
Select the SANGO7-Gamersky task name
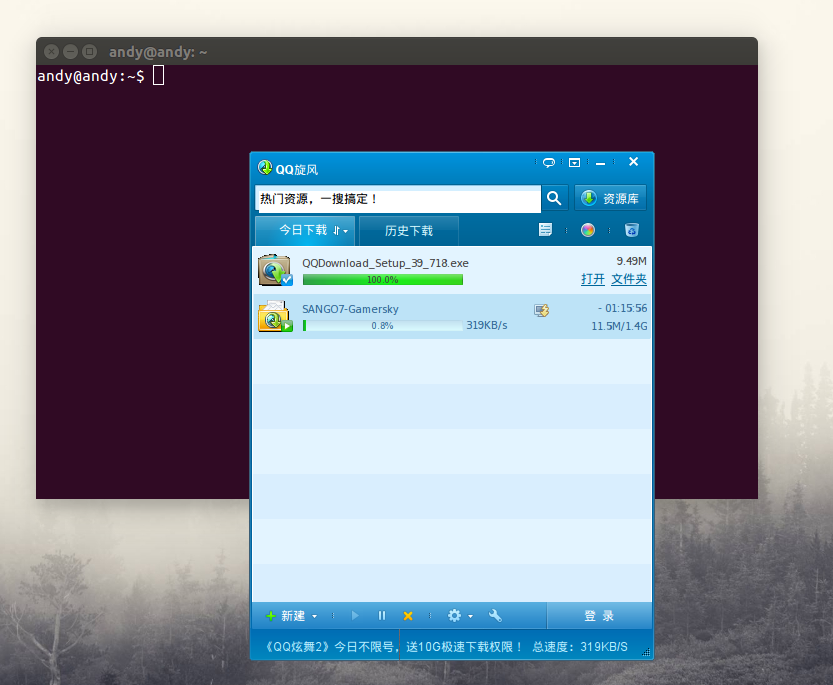(x=350, y=309)
